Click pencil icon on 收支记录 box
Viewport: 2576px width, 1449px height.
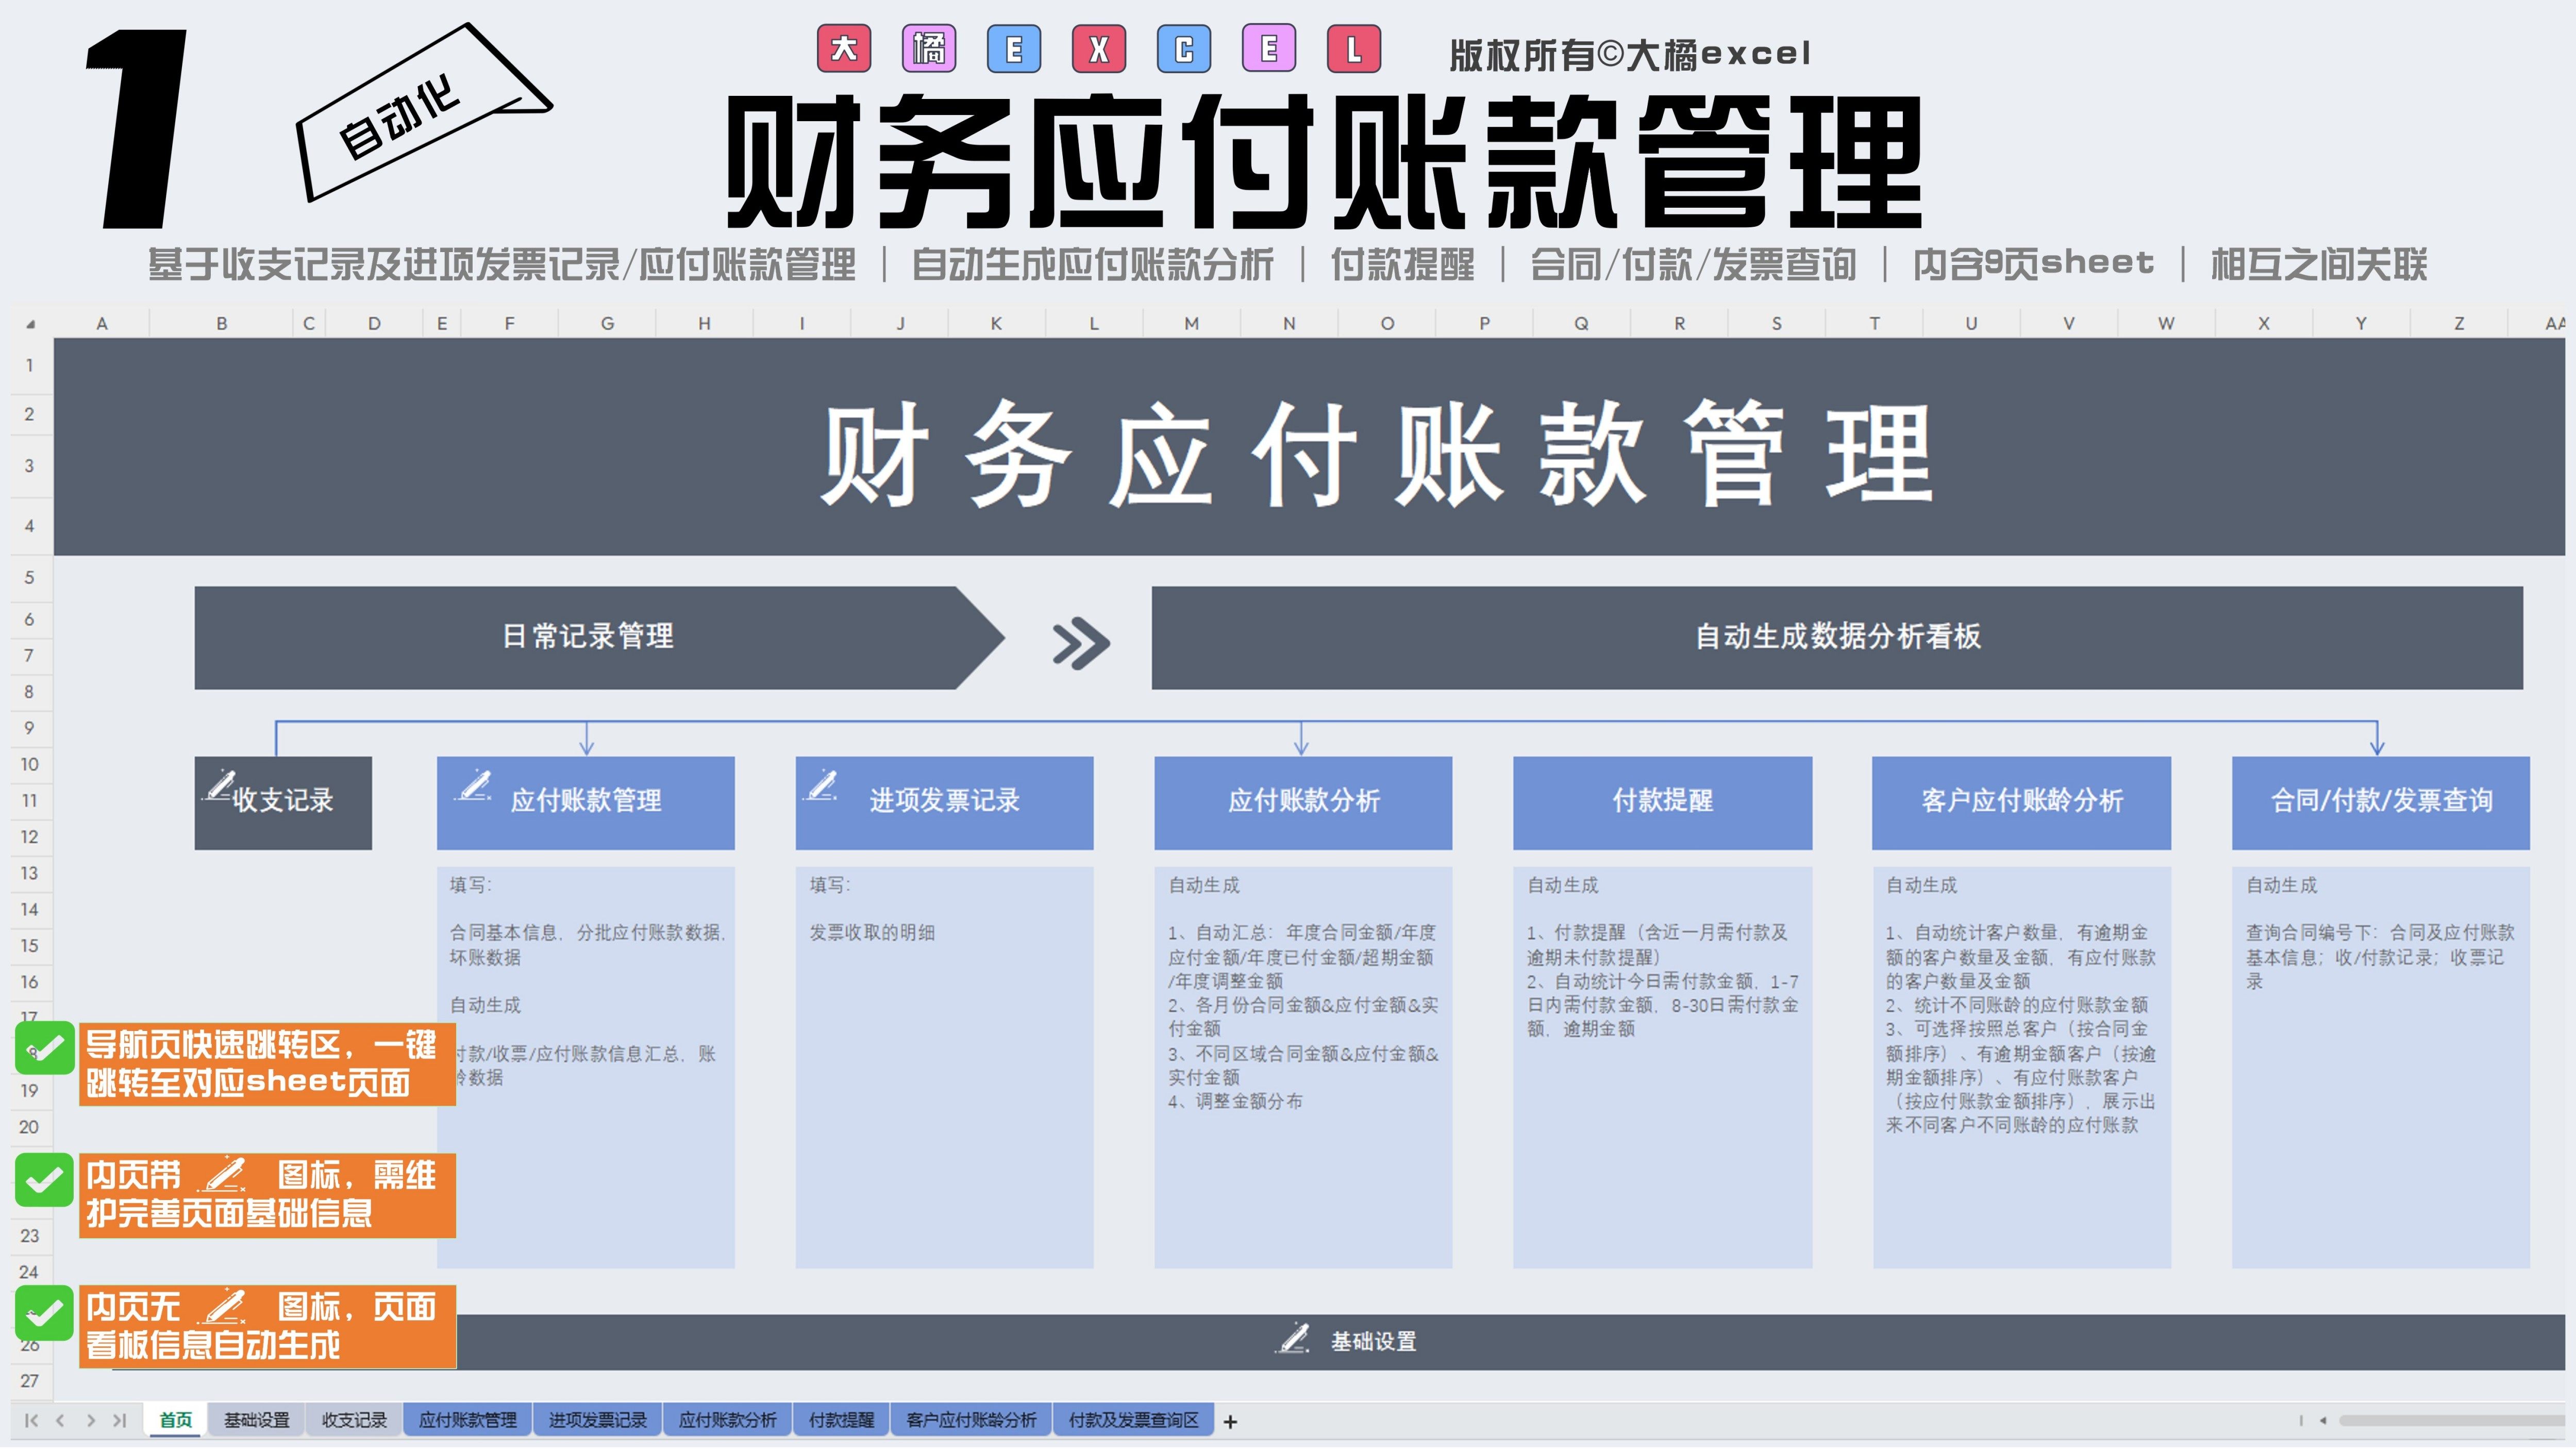220,785
